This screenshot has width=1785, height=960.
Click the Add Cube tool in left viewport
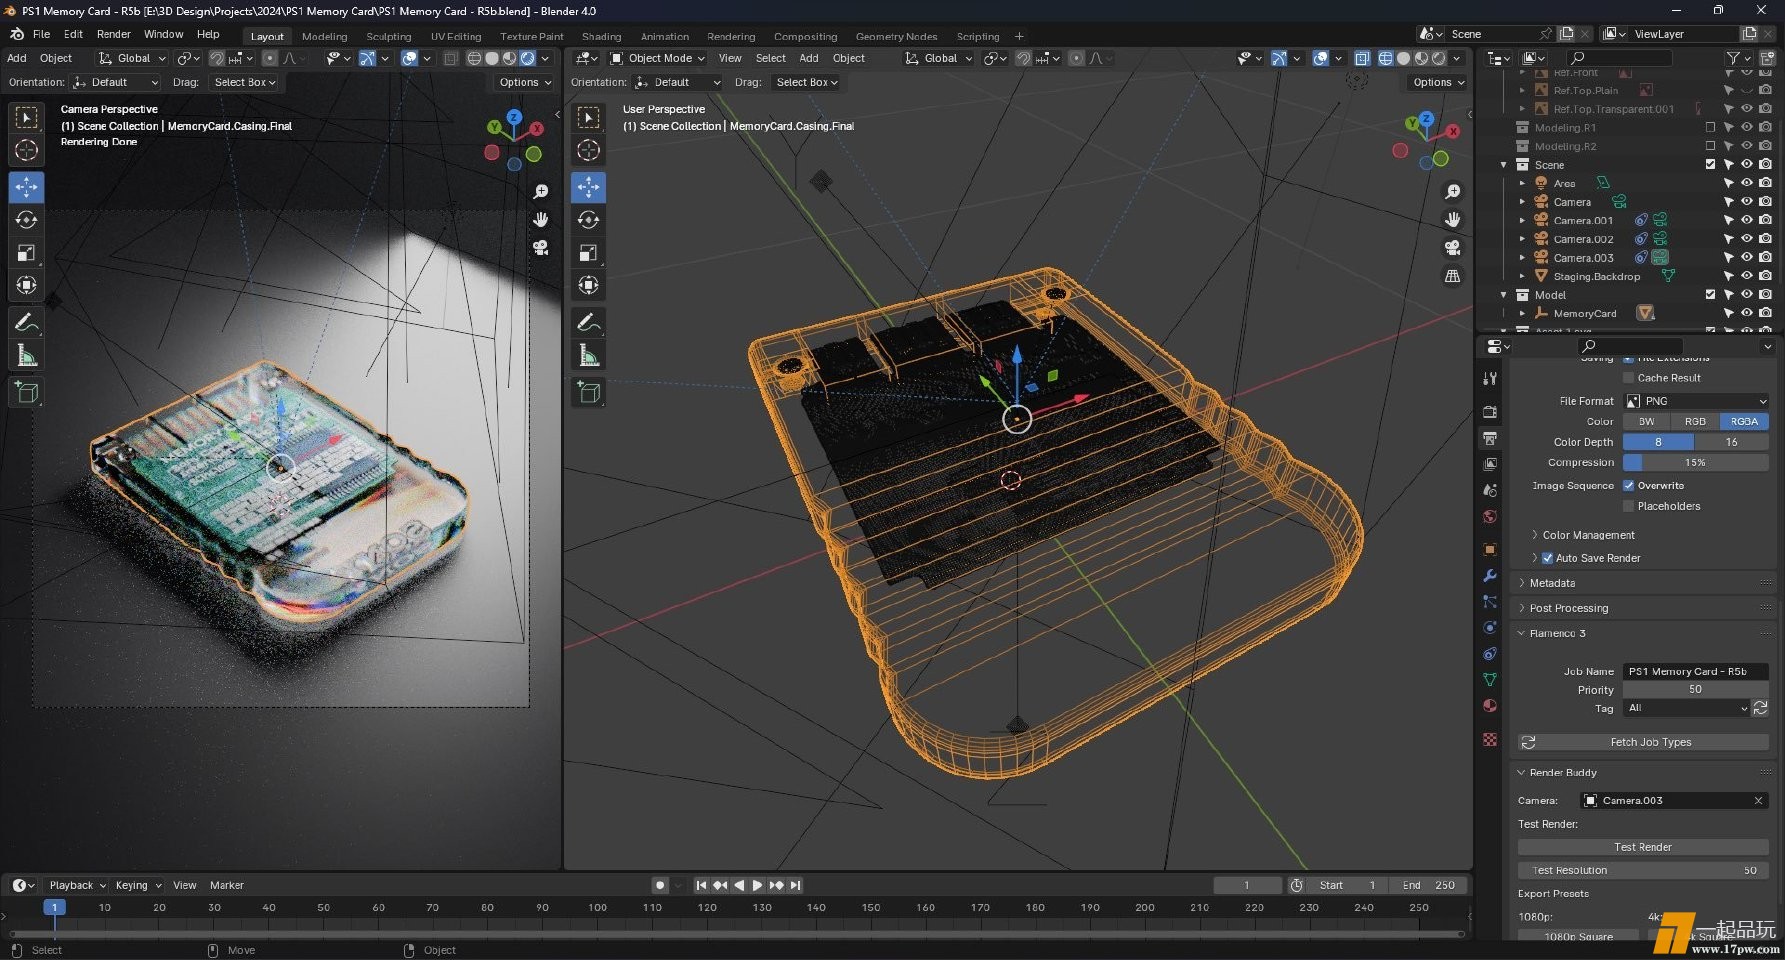tap(26, 392)
